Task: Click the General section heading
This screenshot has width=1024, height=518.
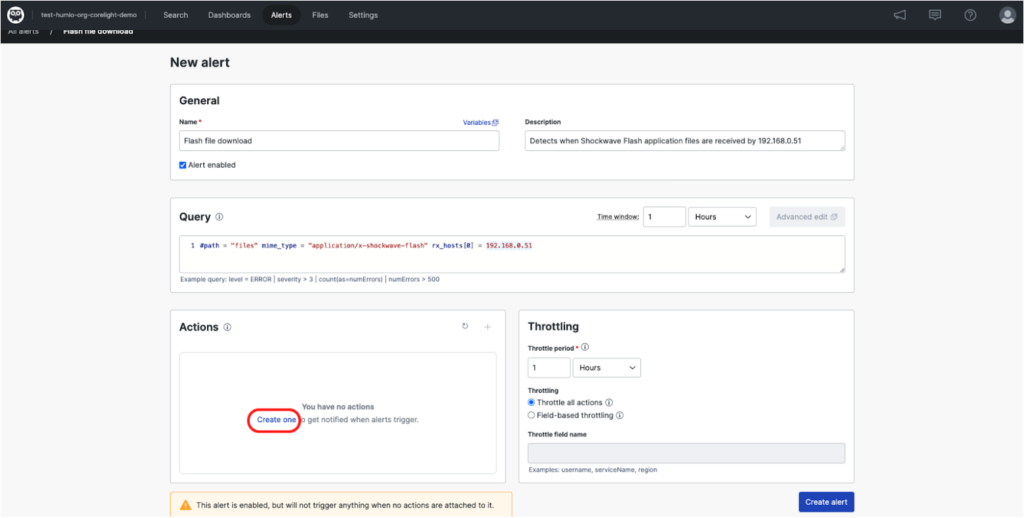Action: (x=199, y=101)
